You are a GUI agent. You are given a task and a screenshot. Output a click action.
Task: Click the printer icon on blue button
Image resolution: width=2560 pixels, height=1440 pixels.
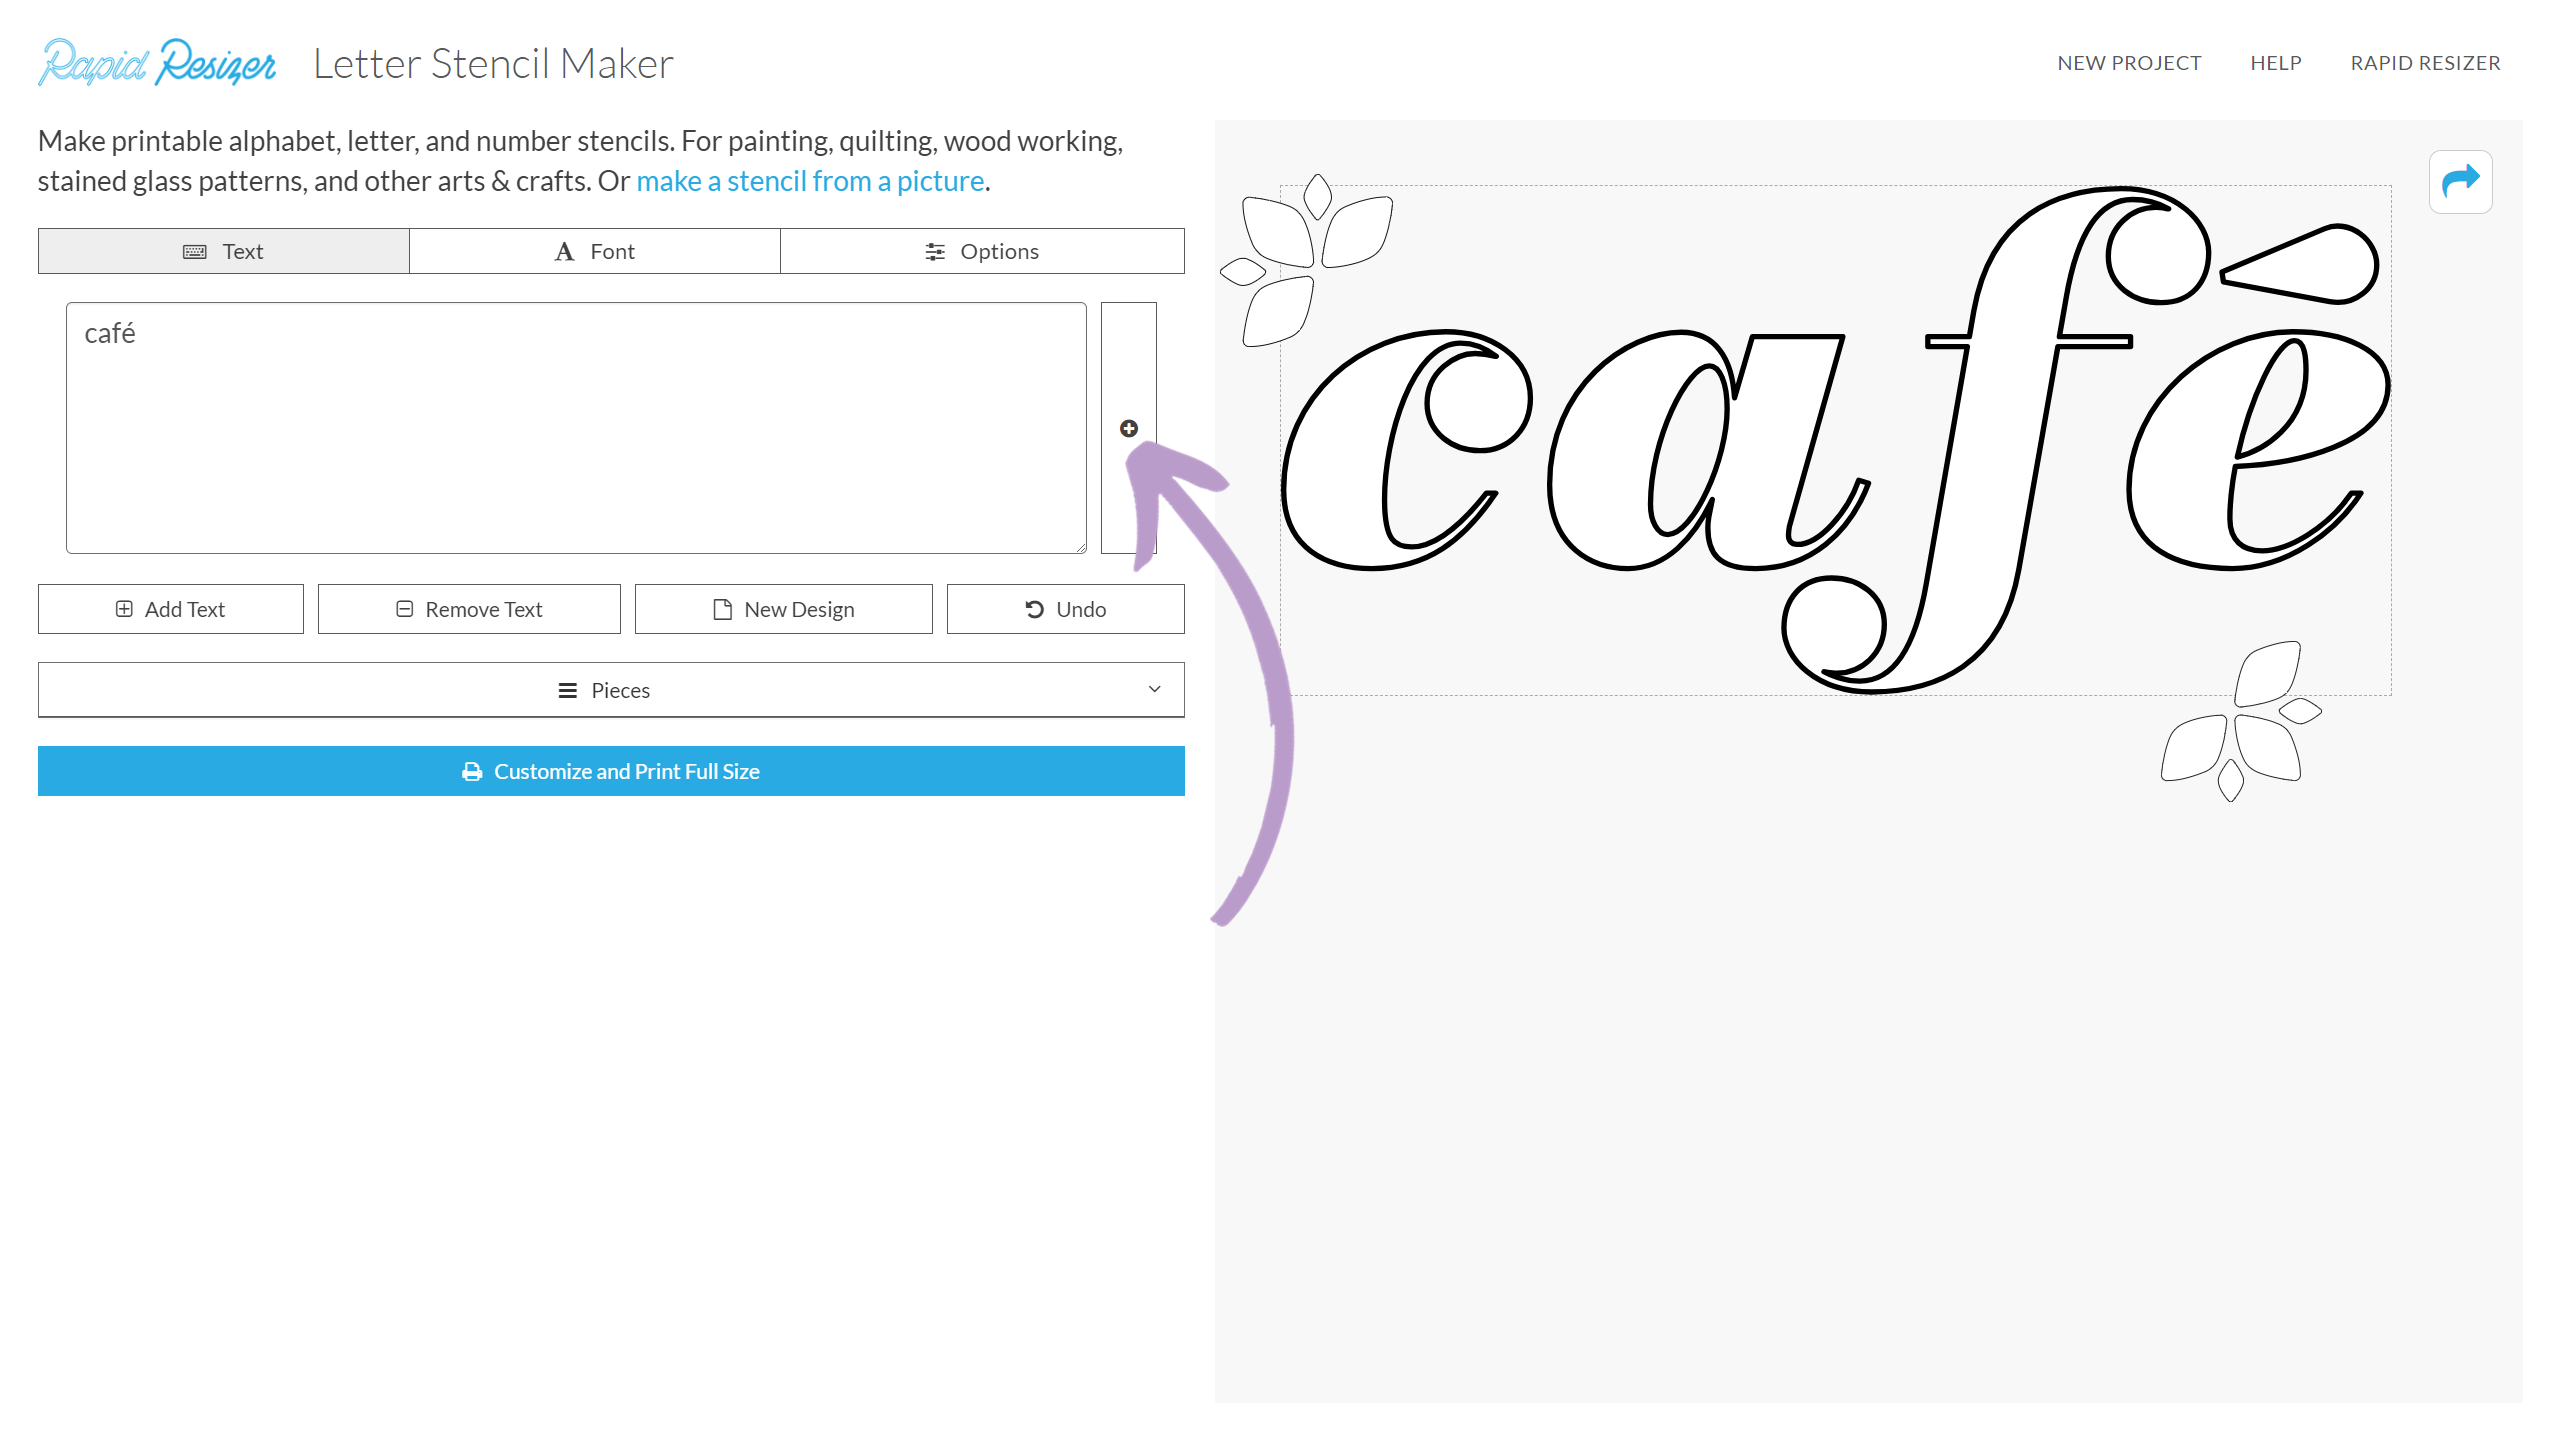[x=472, y=772]
